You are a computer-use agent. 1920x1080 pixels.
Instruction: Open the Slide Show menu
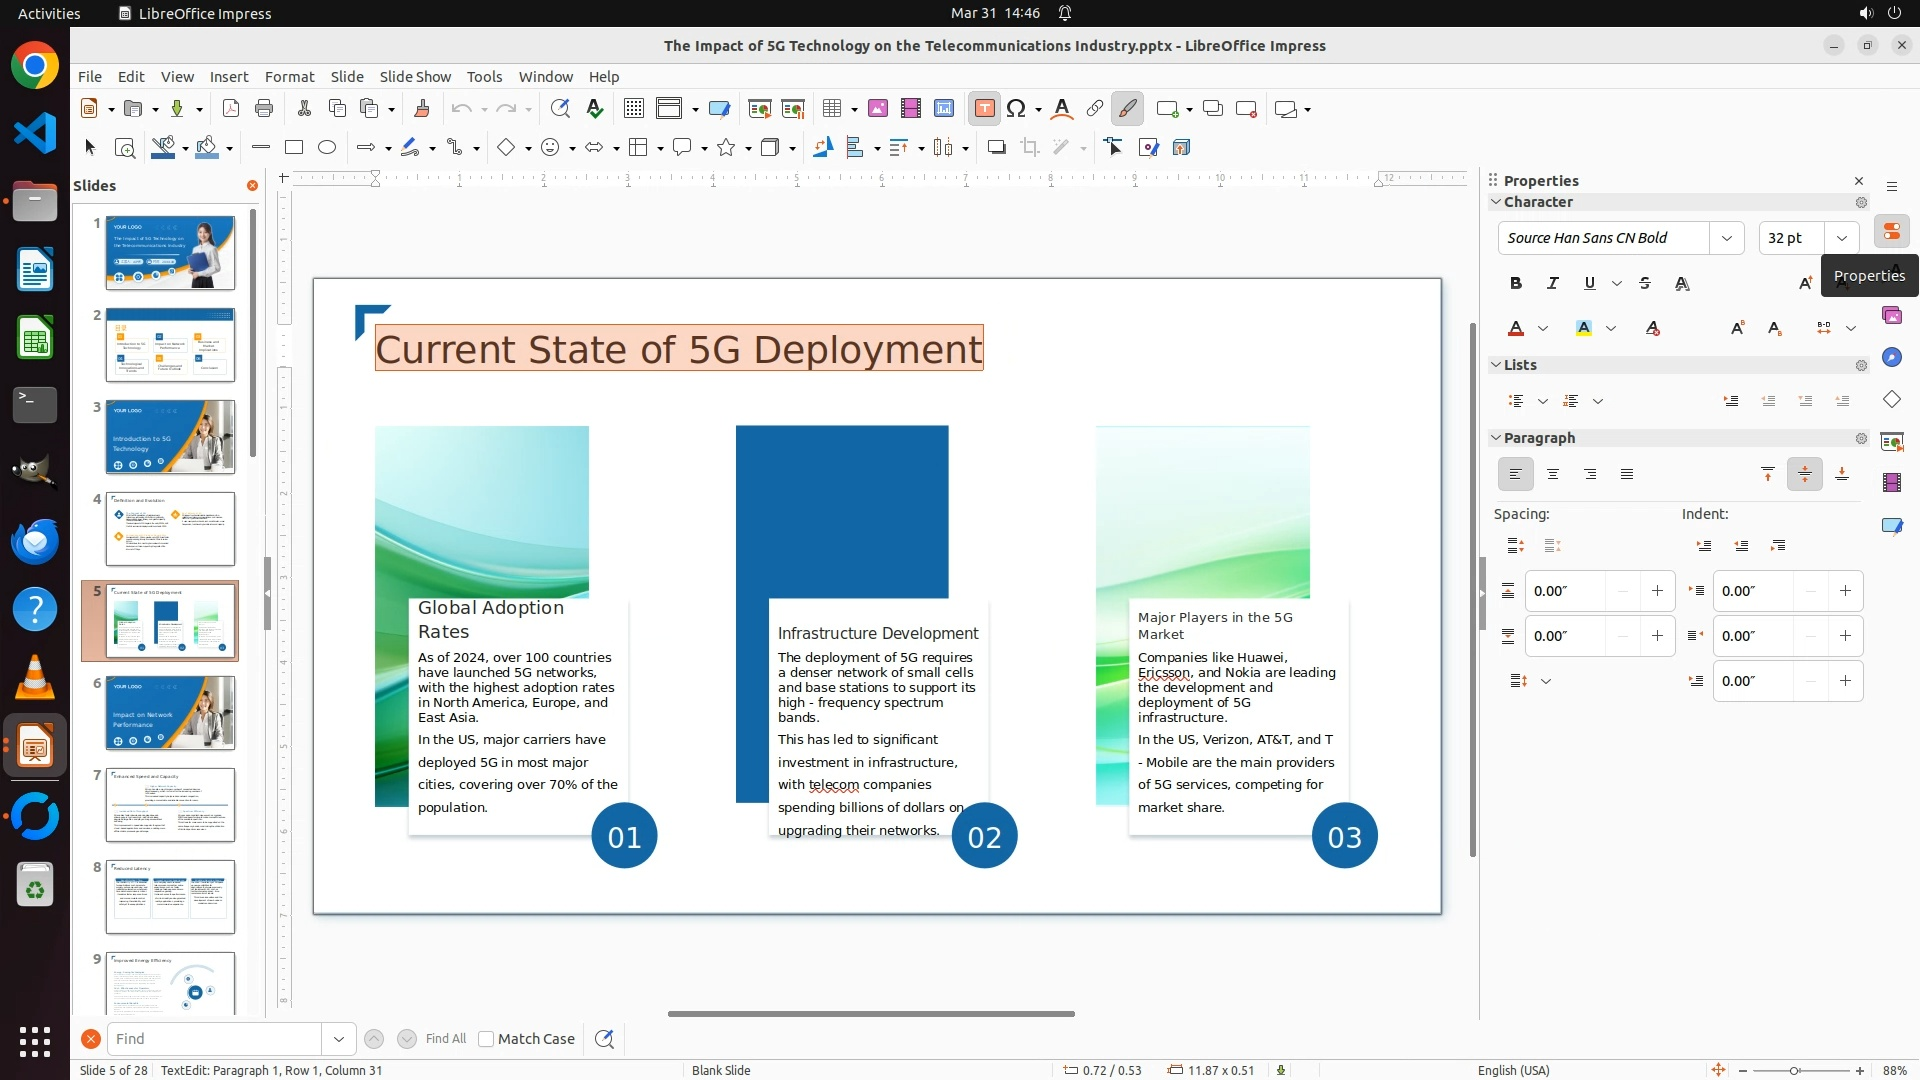(415, 77)
